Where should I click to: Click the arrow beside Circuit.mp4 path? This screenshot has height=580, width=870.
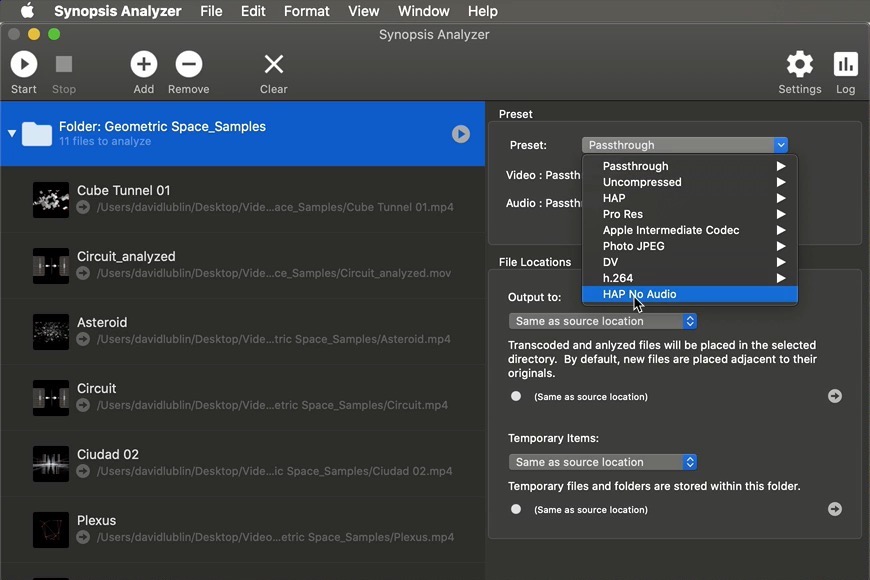point(83,406)
